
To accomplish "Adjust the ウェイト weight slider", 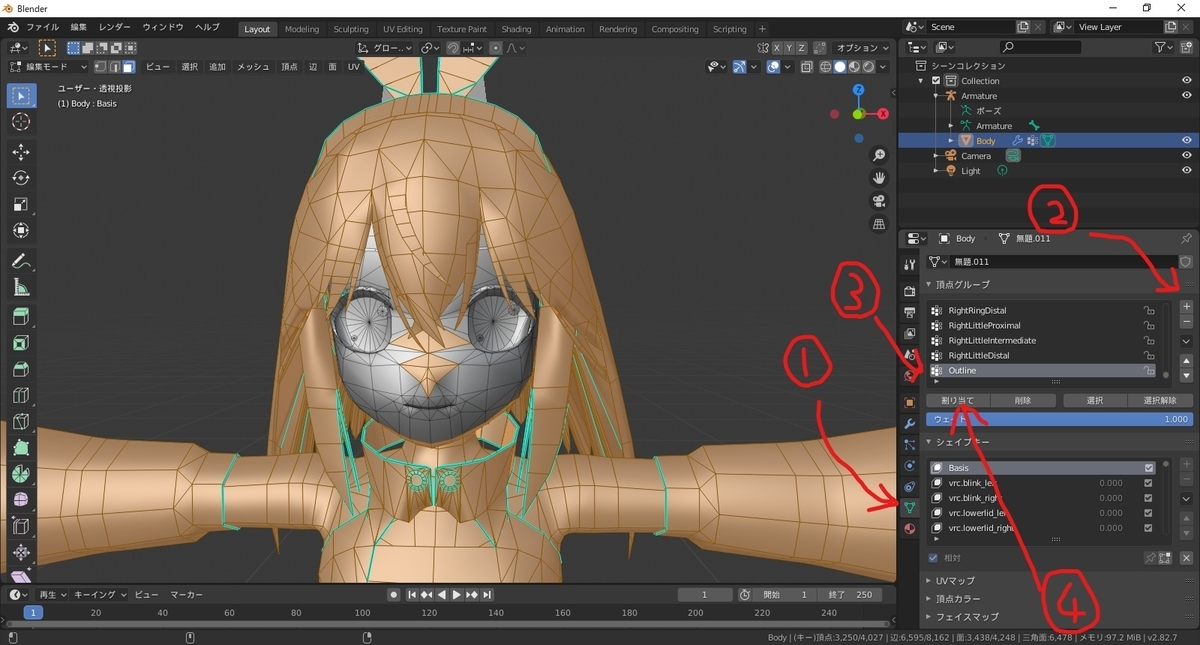I will pos(1059,419).
